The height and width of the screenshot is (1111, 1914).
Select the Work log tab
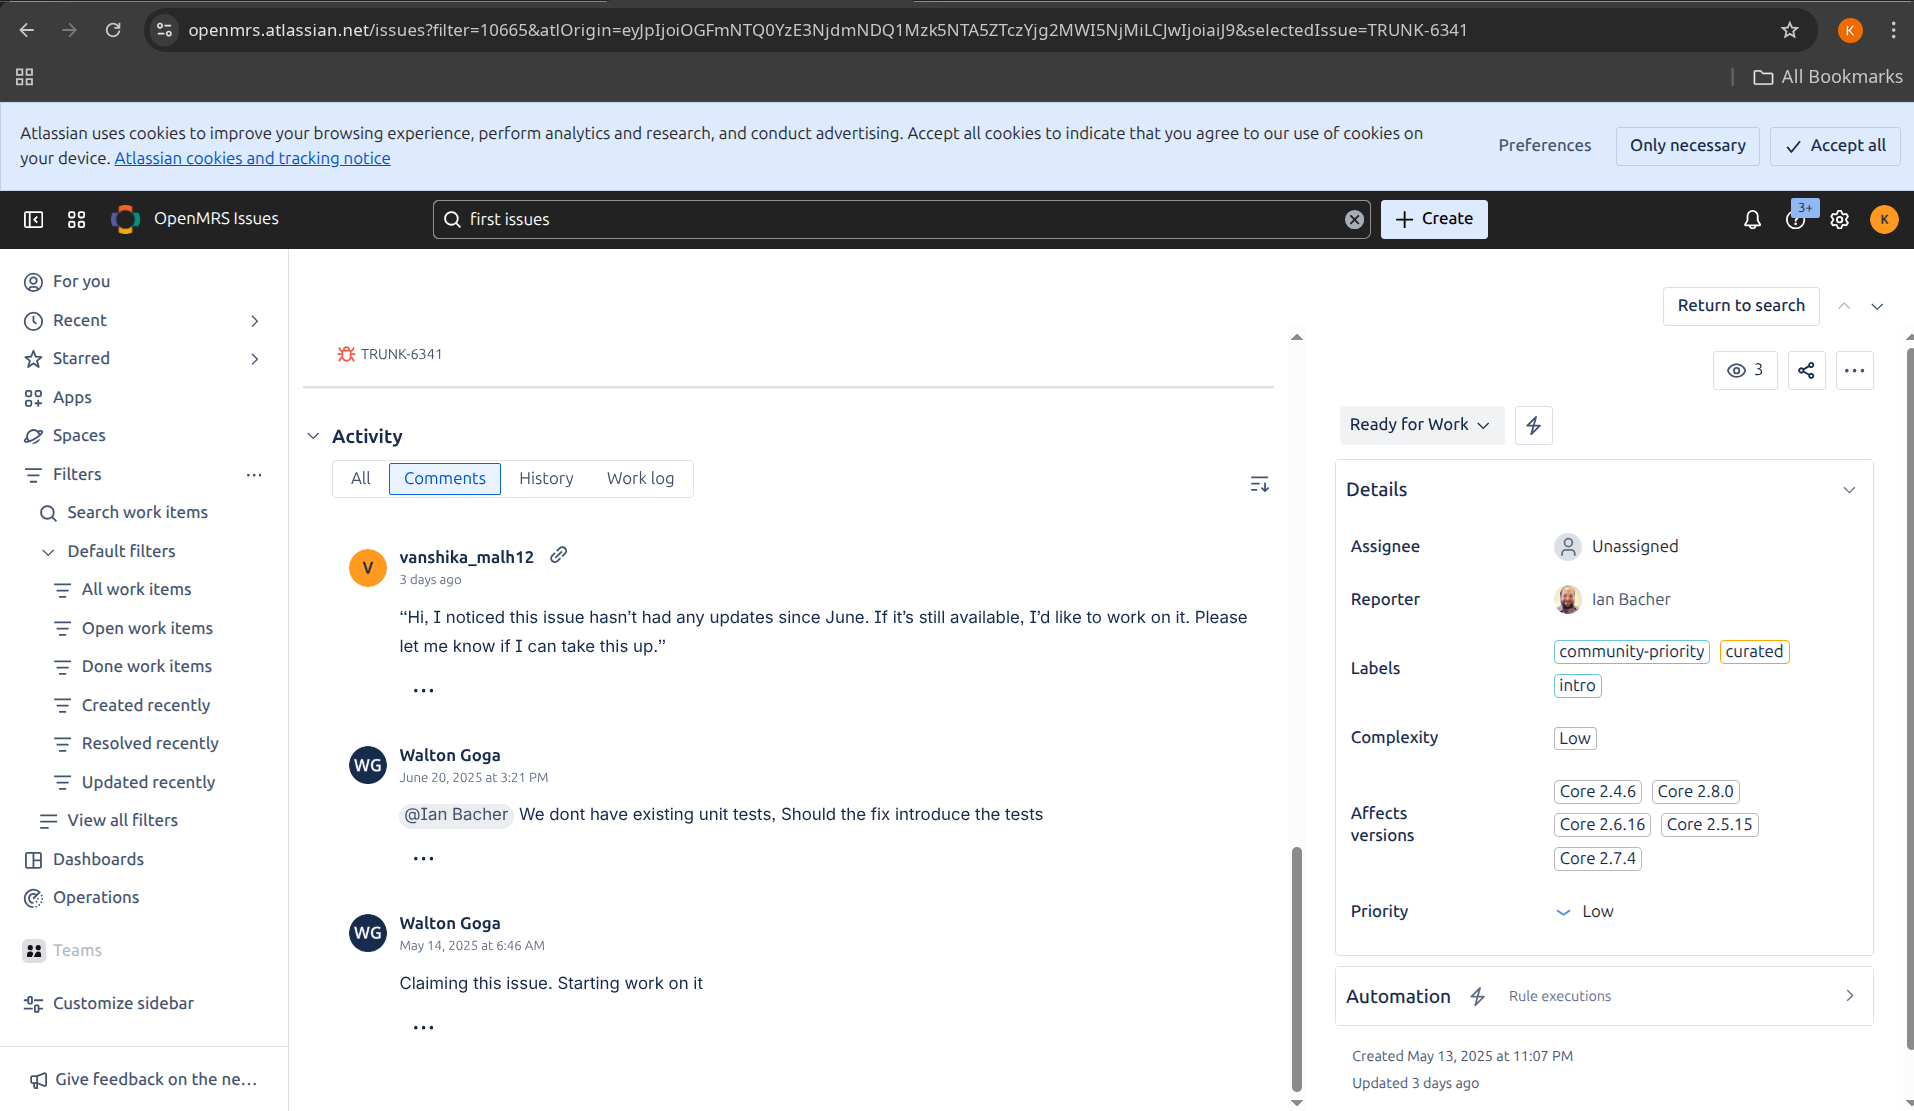pos(640,478)
